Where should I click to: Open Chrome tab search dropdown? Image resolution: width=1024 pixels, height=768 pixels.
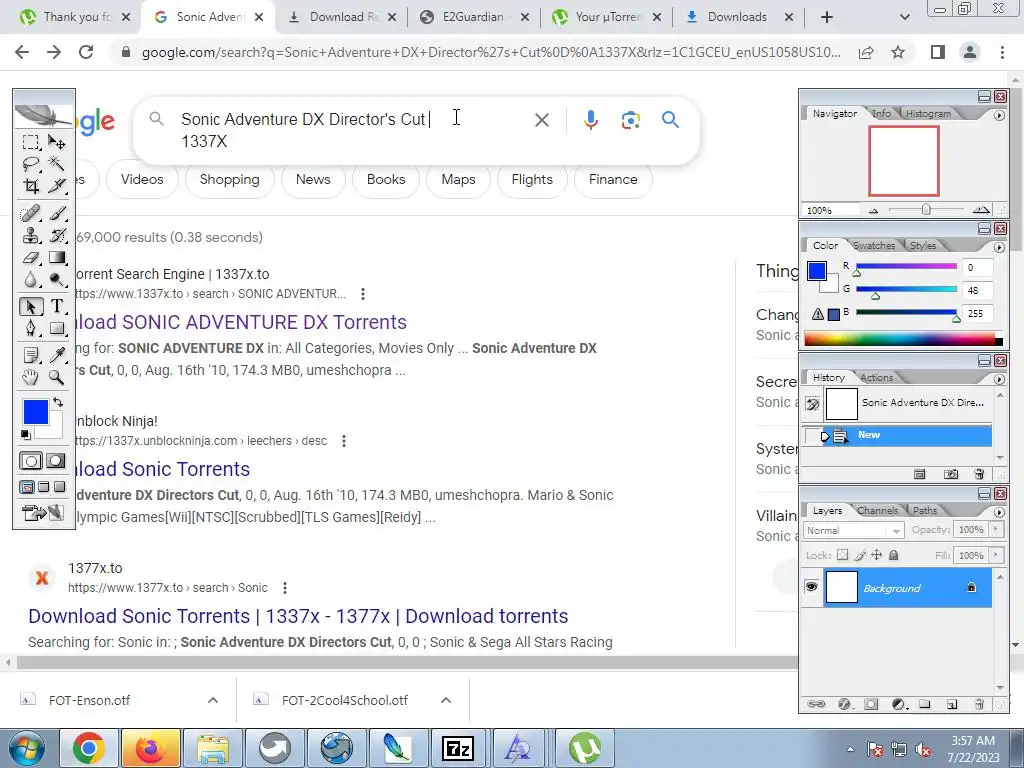[904, 17]
